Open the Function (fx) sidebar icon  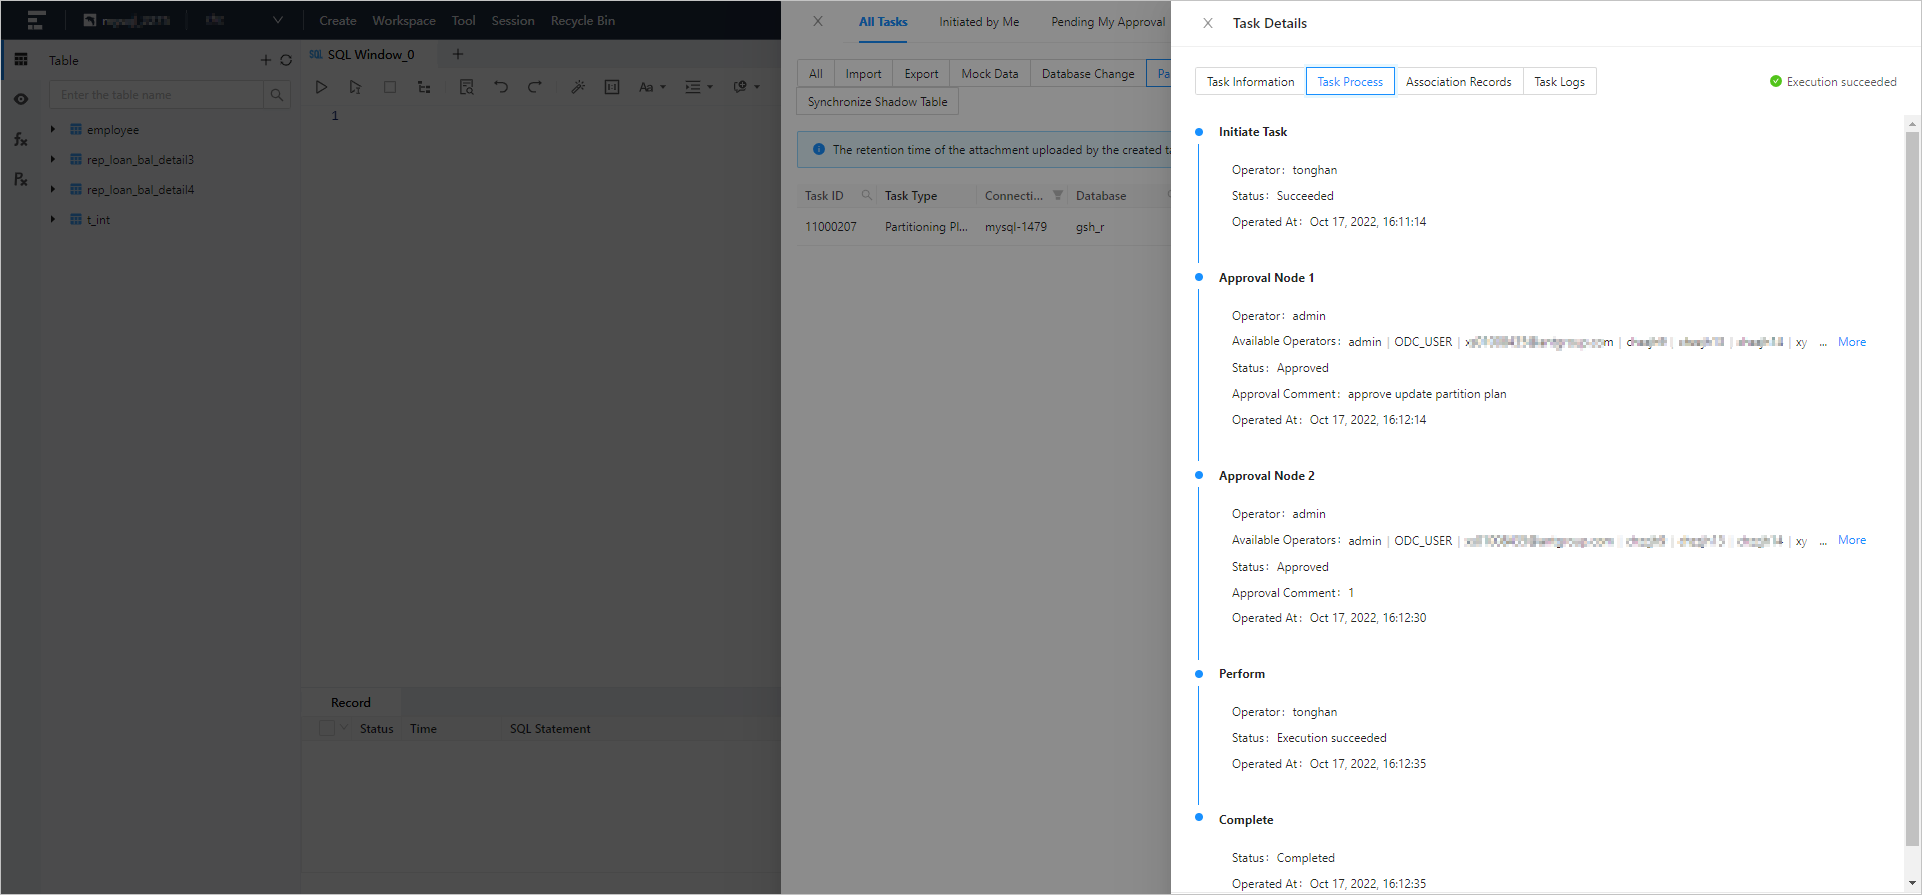click(21, 139)
